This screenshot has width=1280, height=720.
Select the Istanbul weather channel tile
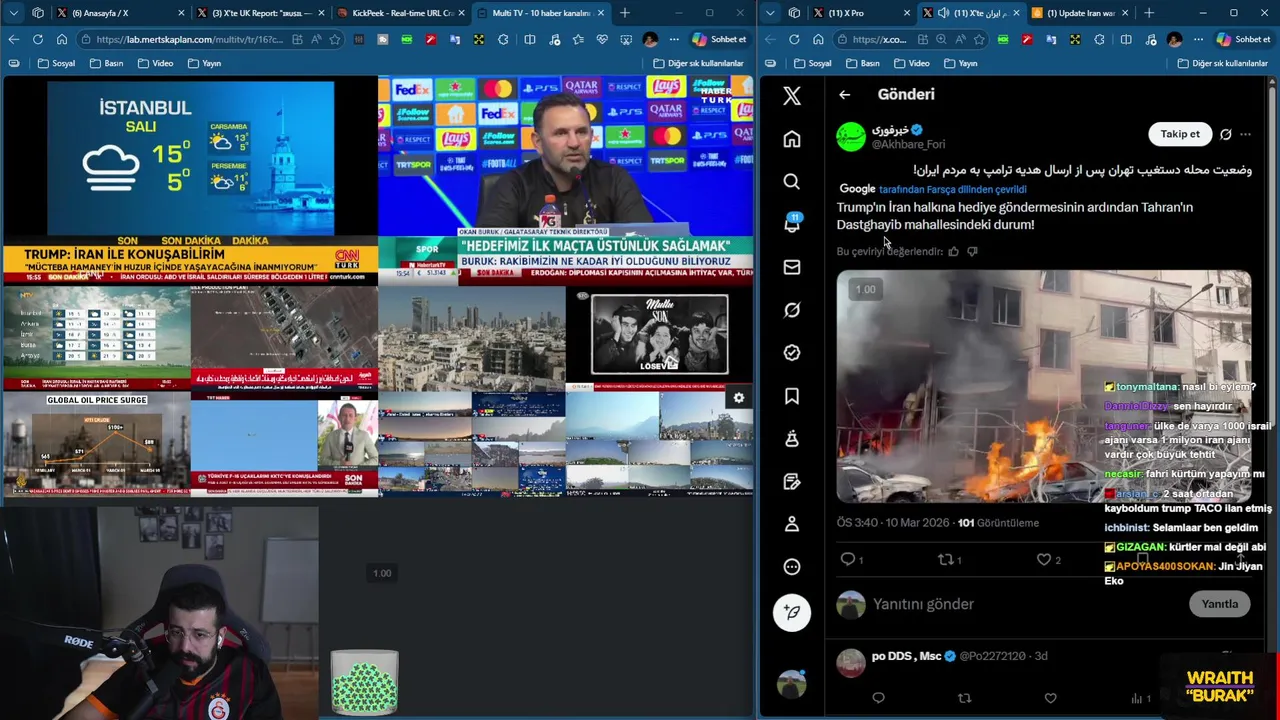pos(190,180)
